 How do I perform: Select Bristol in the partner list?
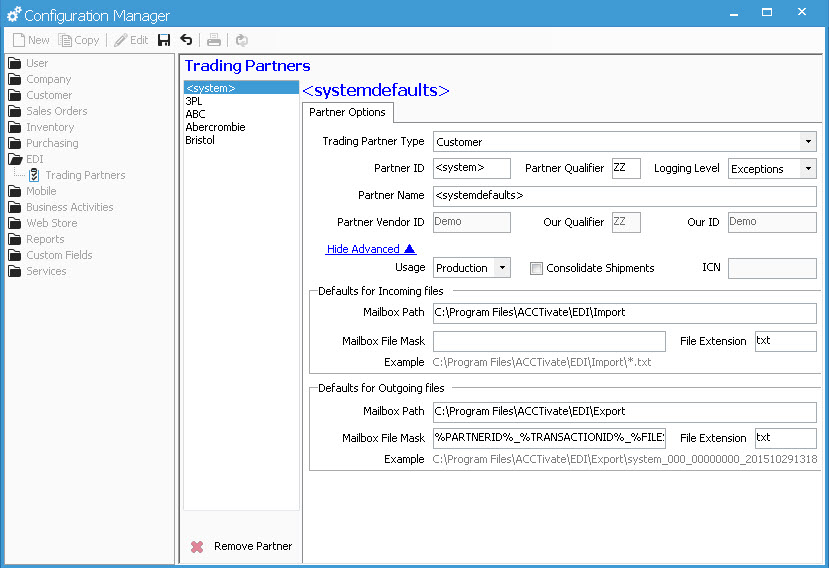[241, 140]
